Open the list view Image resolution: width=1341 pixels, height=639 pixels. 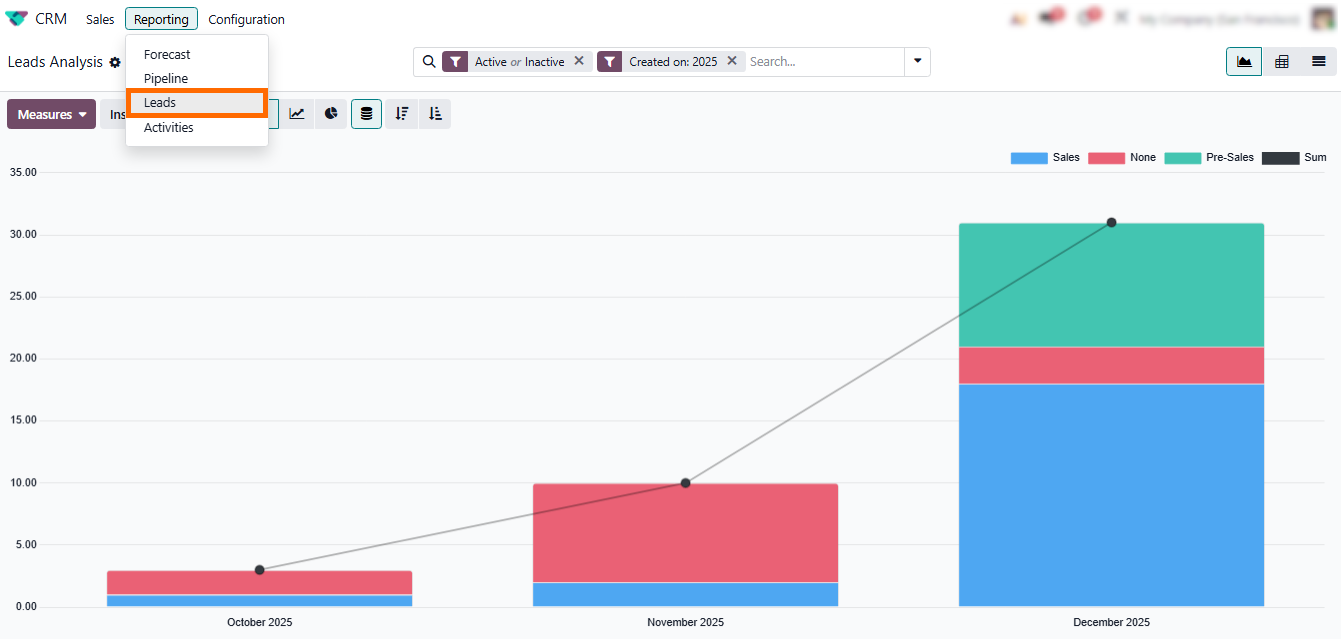click(1318, 62)
